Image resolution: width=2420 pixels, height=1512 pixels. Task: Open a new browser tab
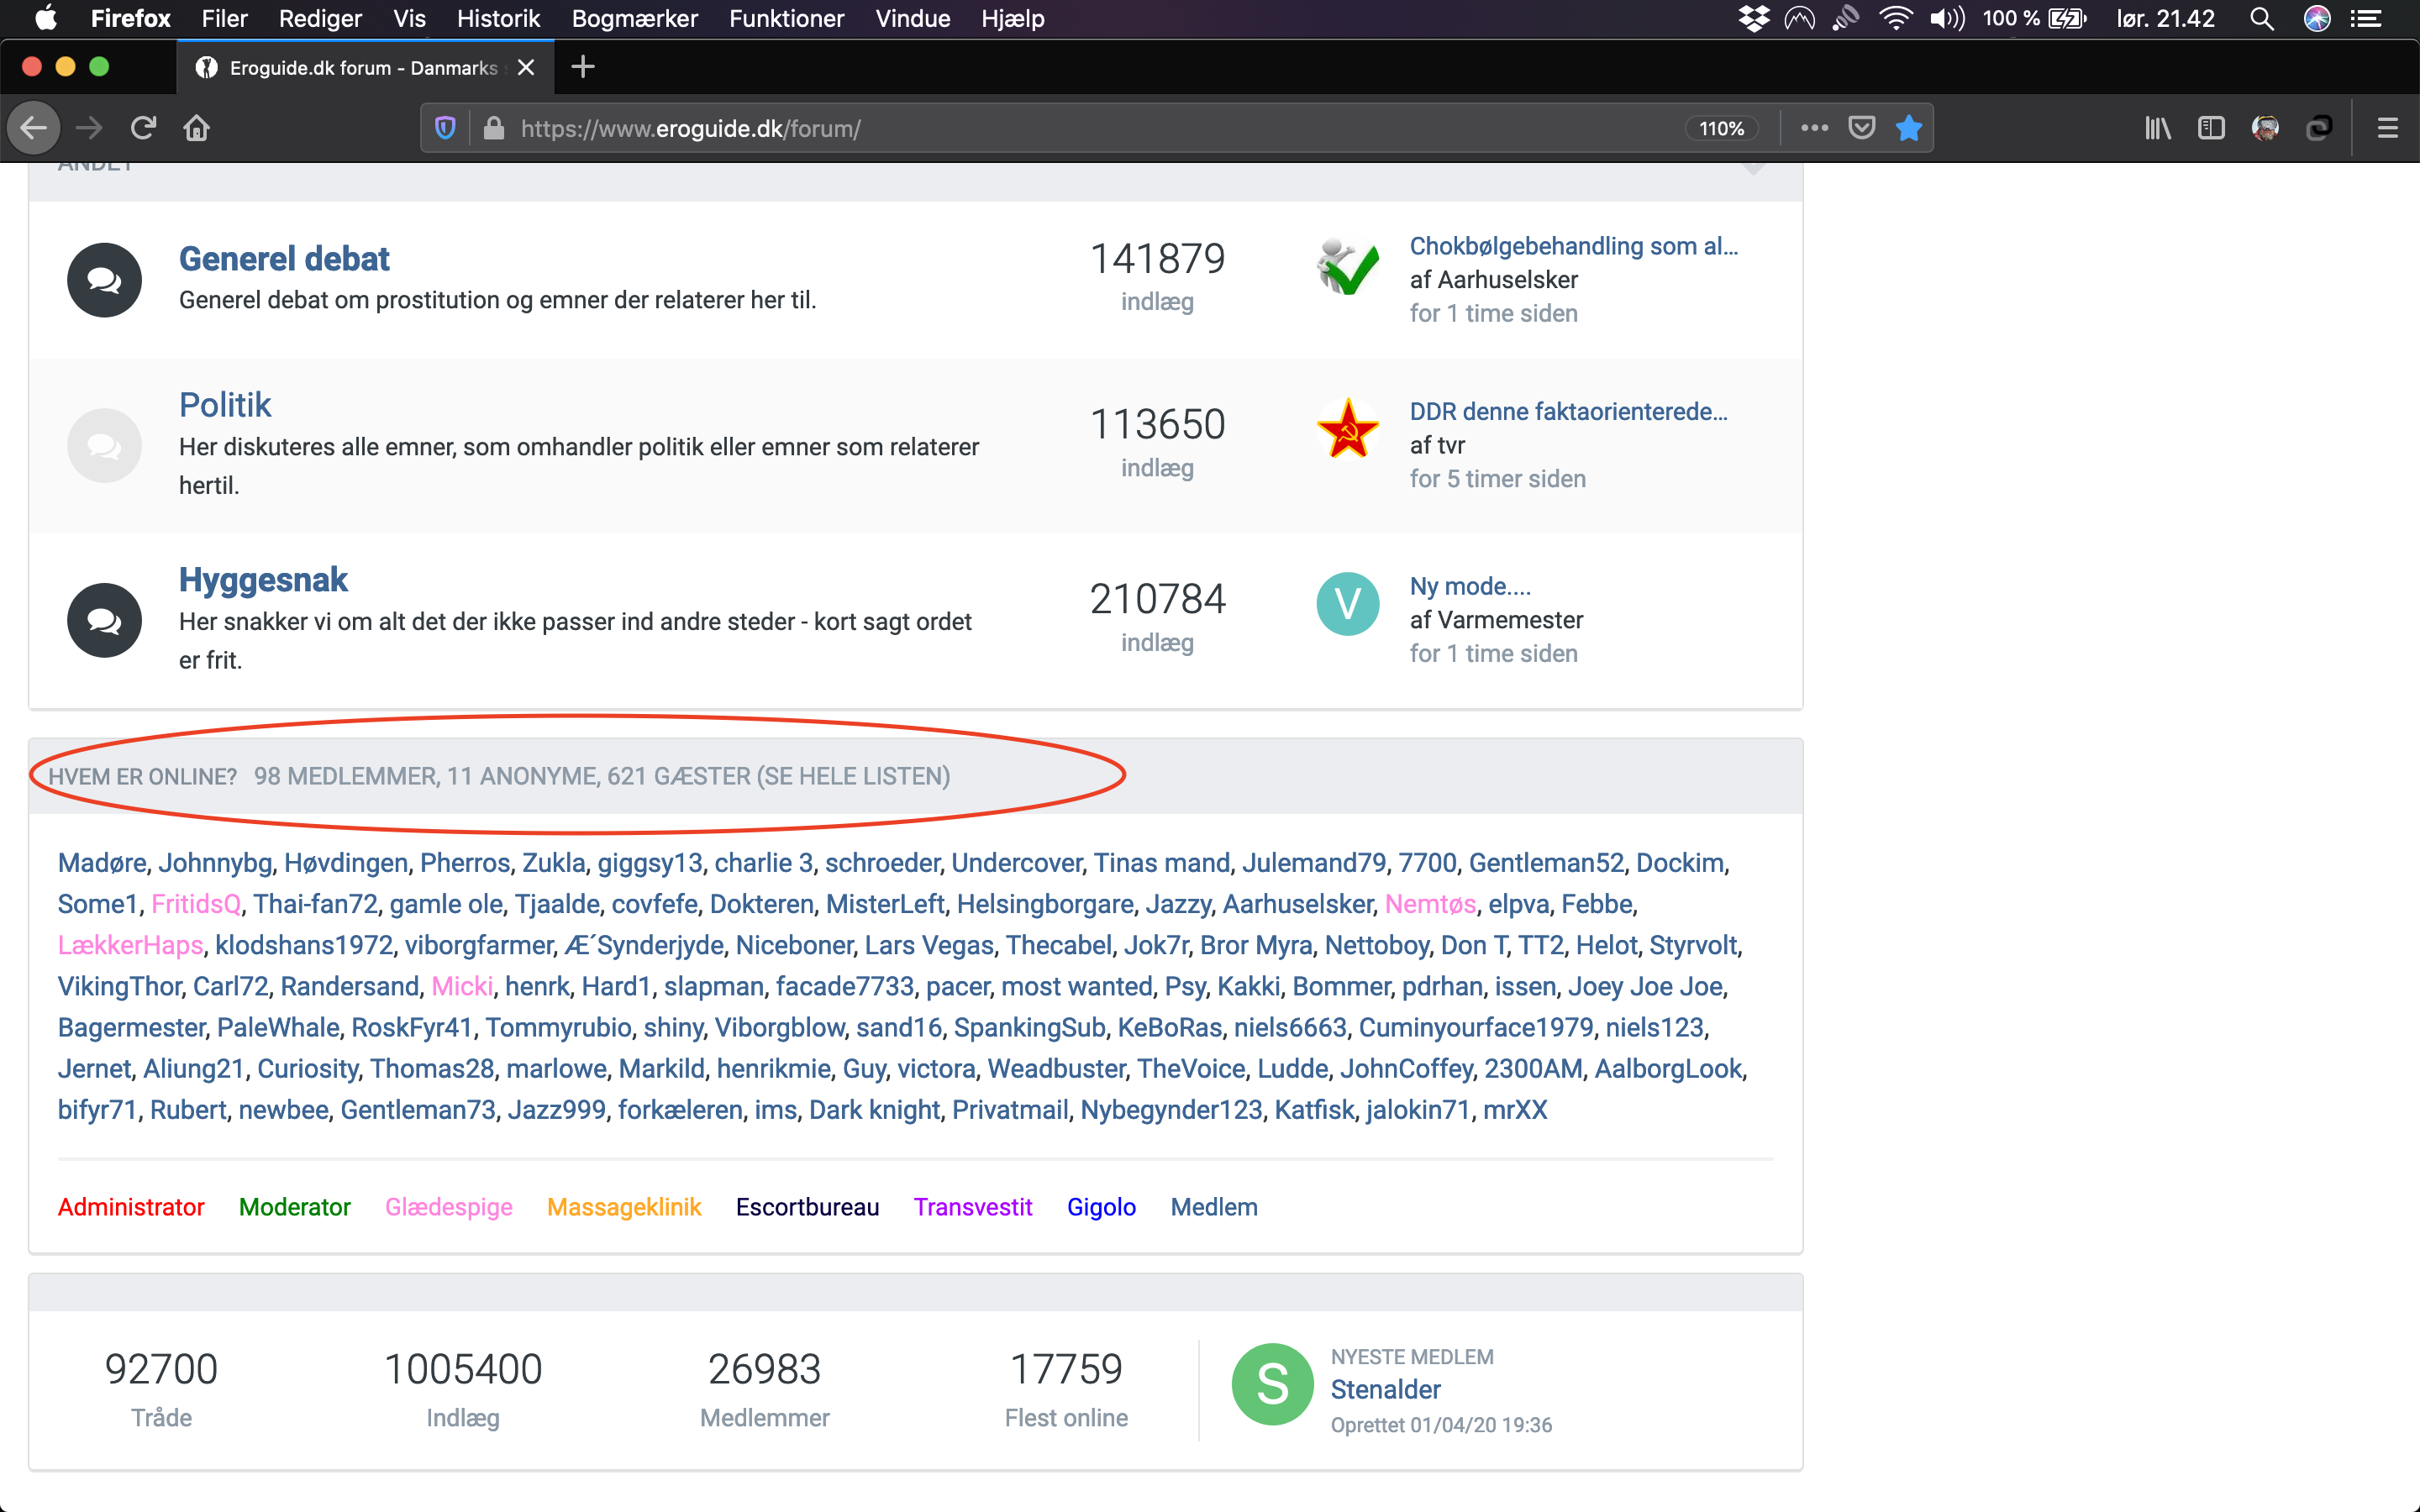(x=583, y=67)
